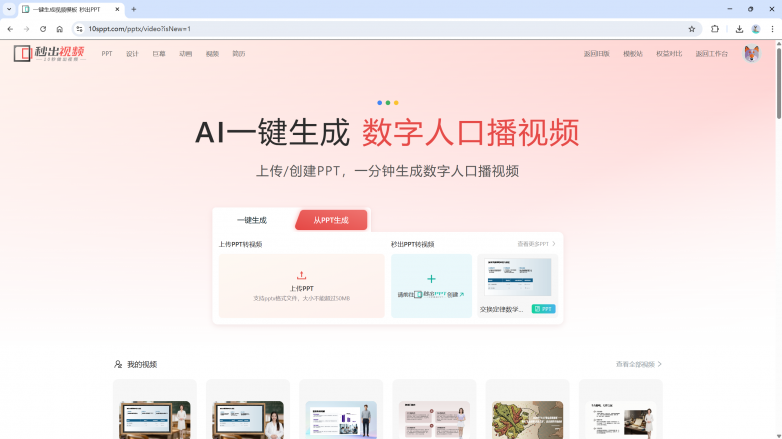Open the browser downloads icon
782x439 pixels.
[739, 29]
